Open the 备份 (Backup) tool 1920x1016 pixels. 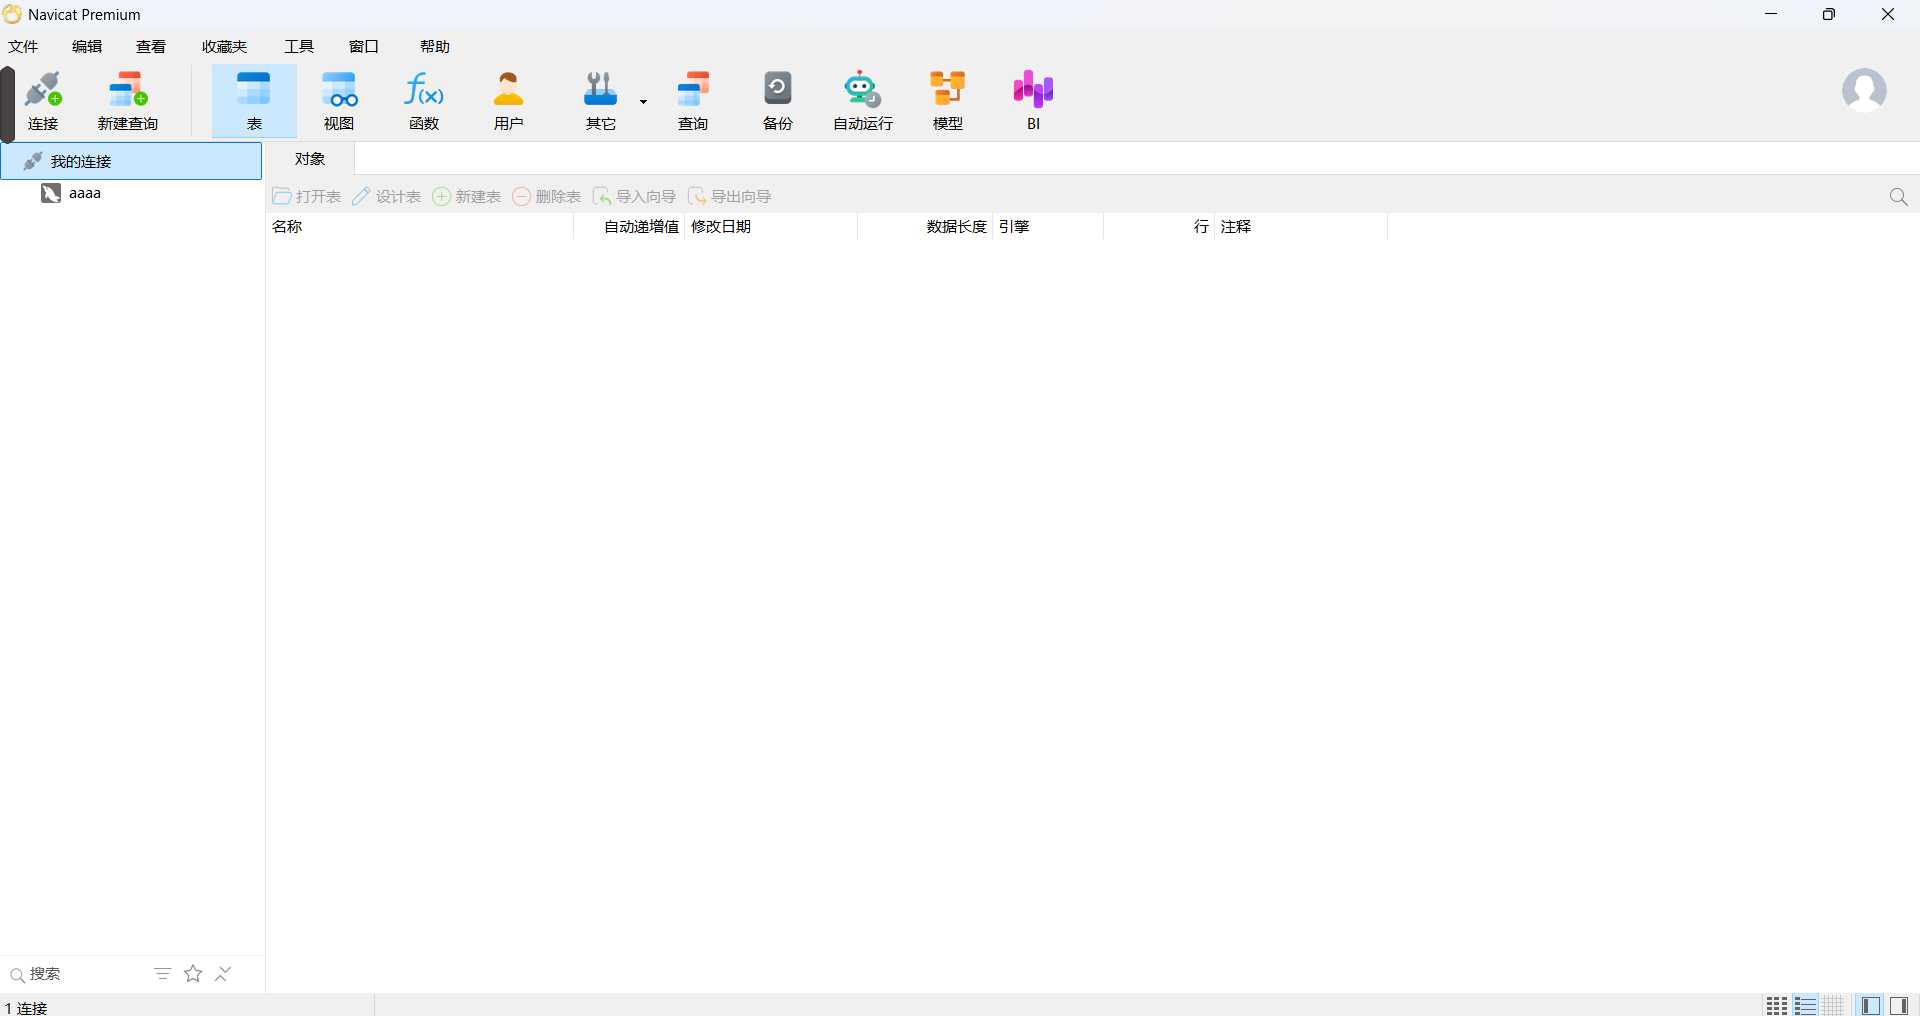point(777,100)
